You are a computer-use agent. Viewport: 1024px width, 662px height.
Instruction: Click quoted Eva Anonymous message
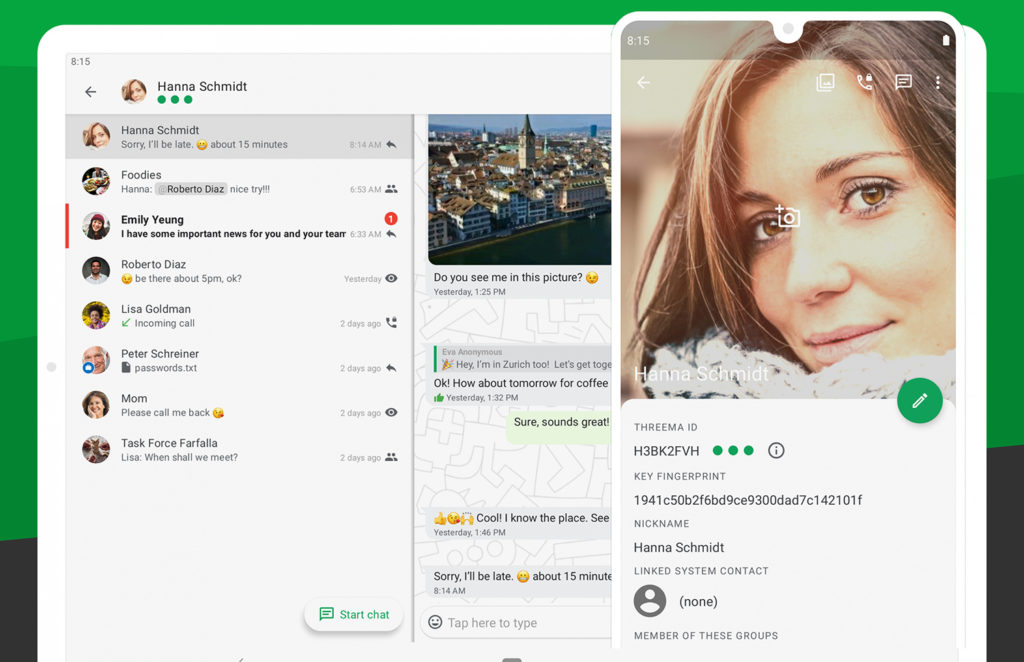524,359
